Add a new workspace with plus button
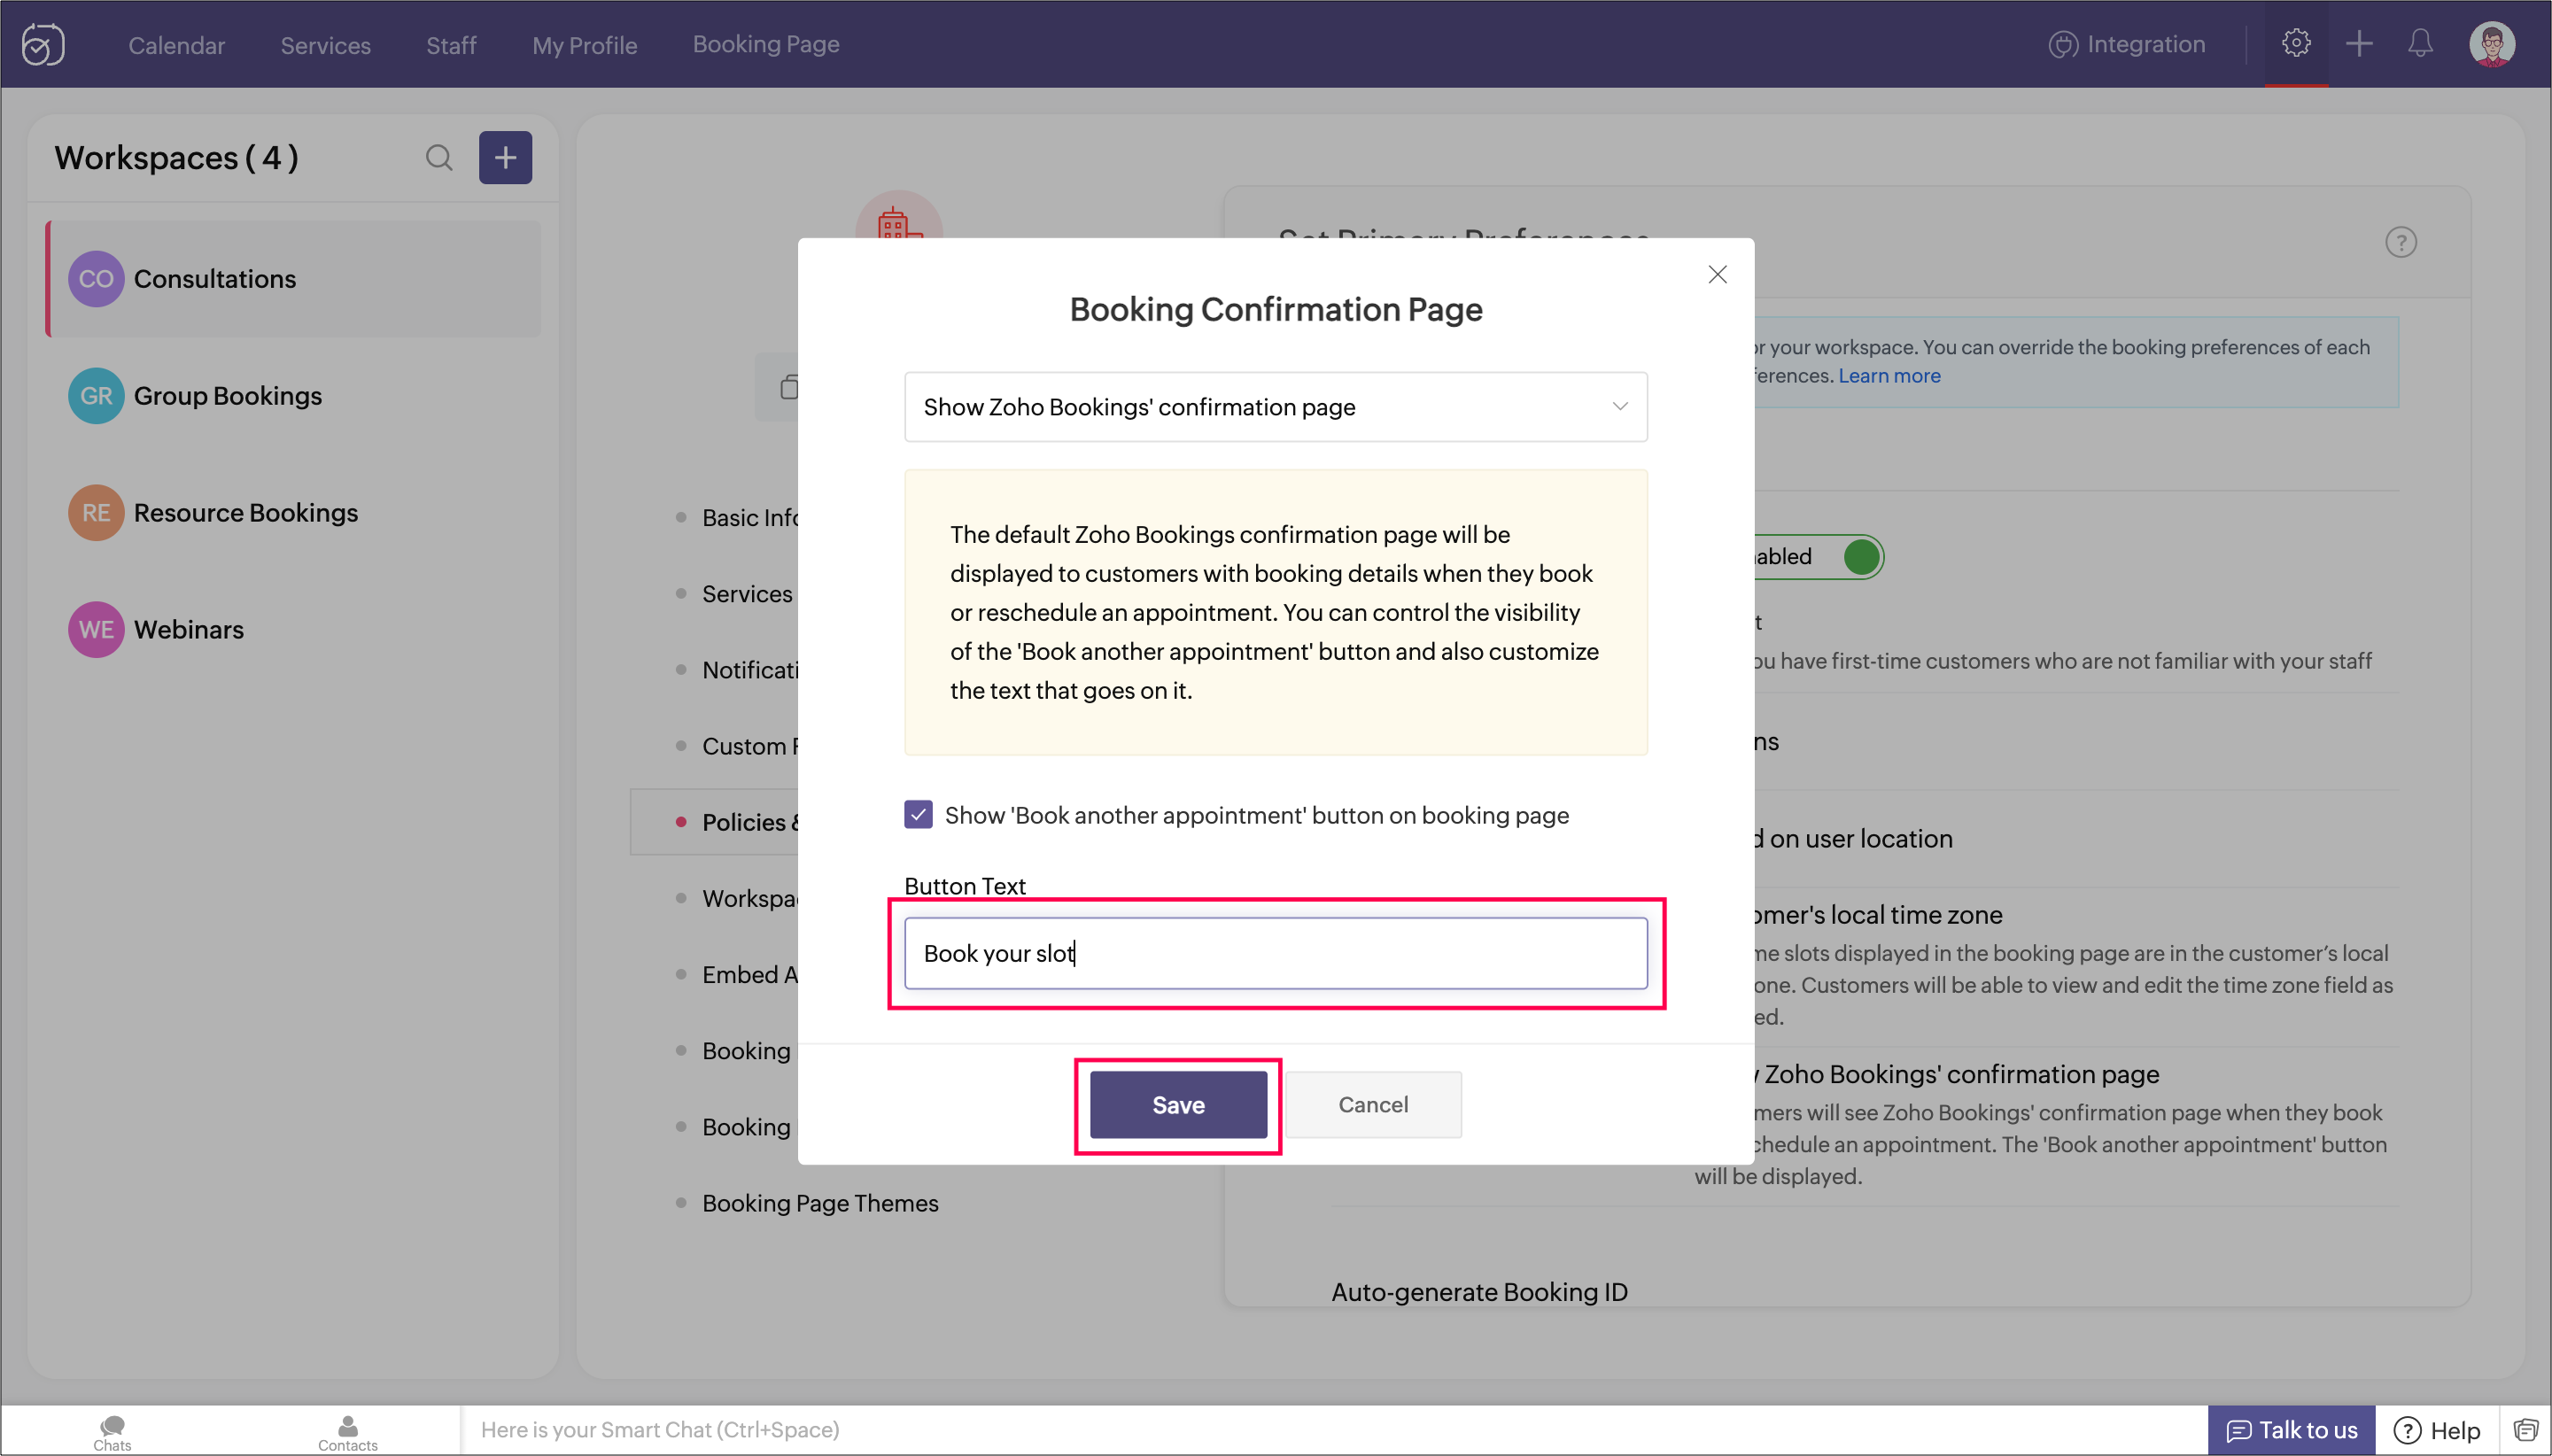This screenshot has width=2552, height=1456. (x=505, y=157)
